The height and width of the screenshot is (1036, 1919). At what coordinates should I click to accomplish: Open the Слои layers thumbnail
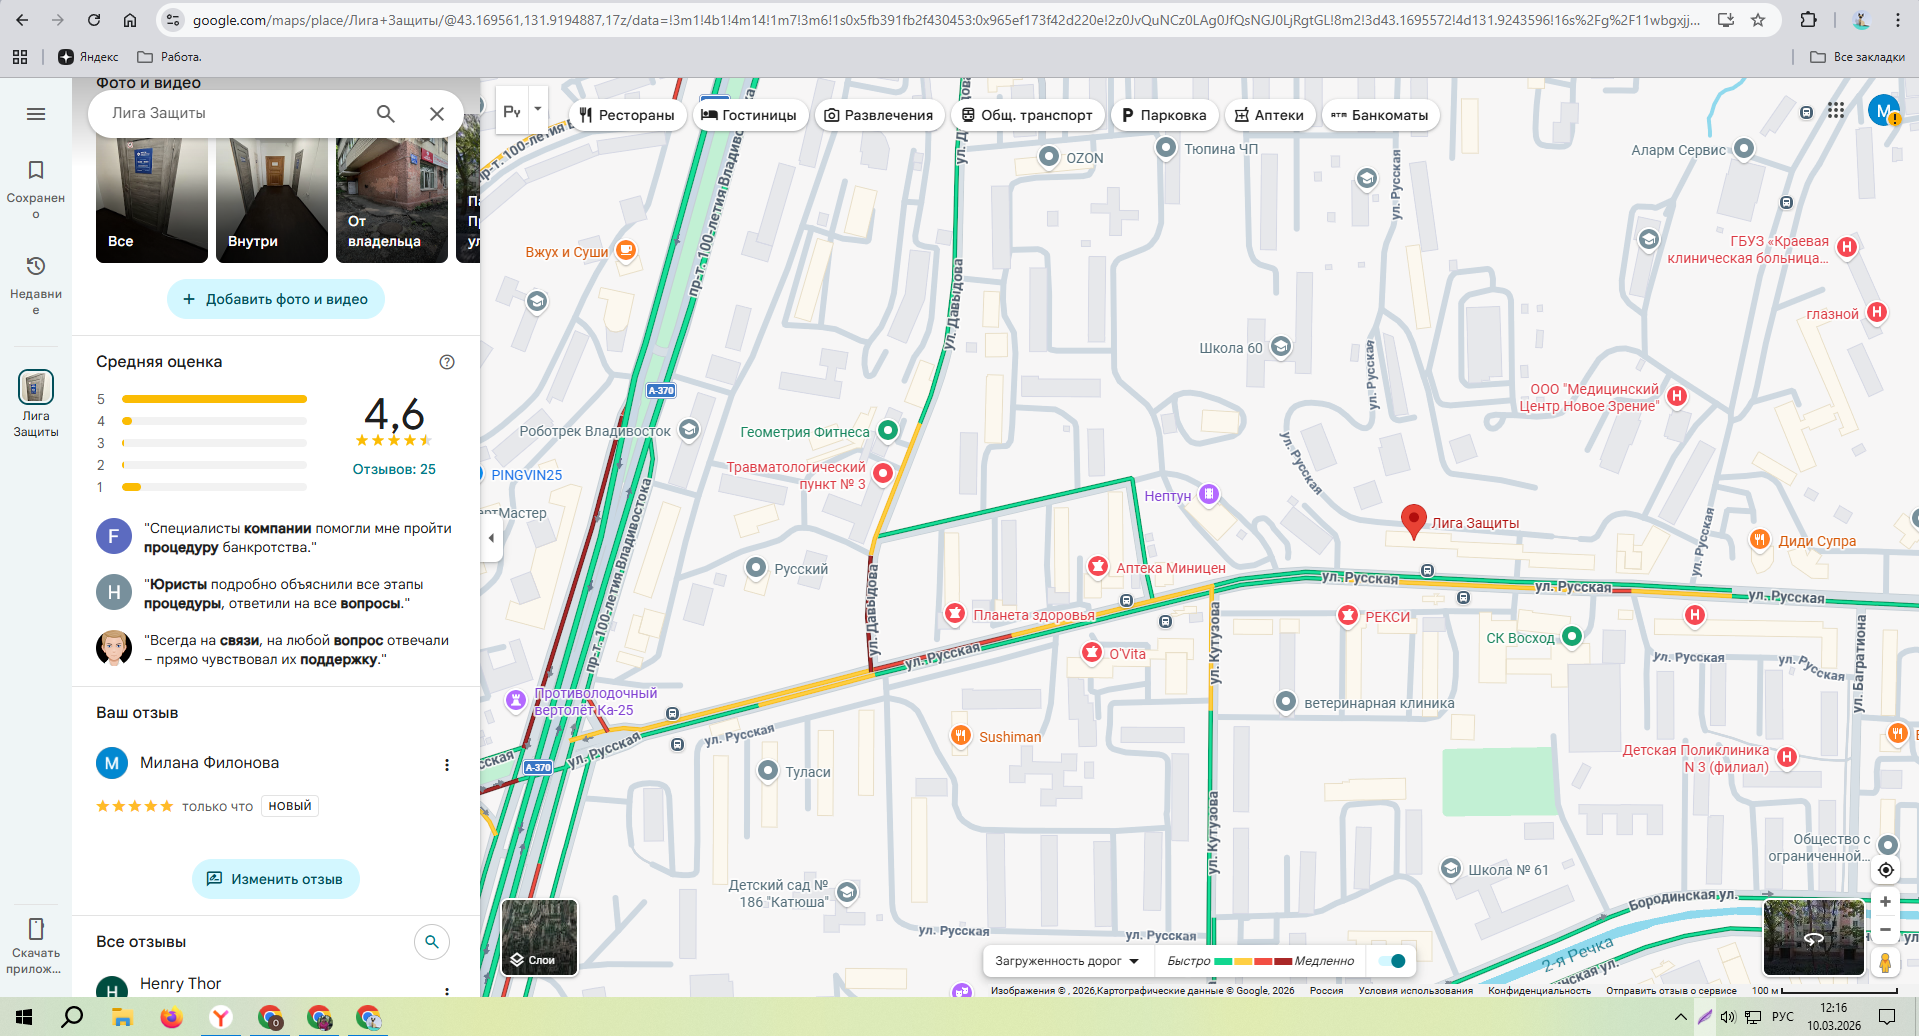[x=540, y=937]
